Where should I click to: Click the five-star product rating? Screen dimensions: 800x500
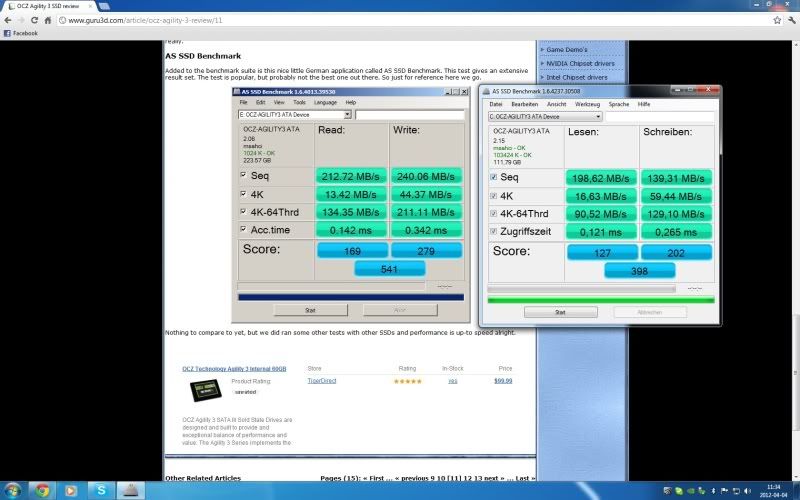(408, 381)
